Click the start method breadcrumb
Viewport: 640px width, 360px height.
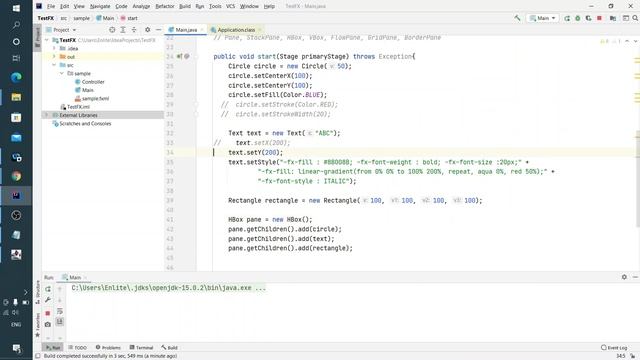(x=129, y=18)
